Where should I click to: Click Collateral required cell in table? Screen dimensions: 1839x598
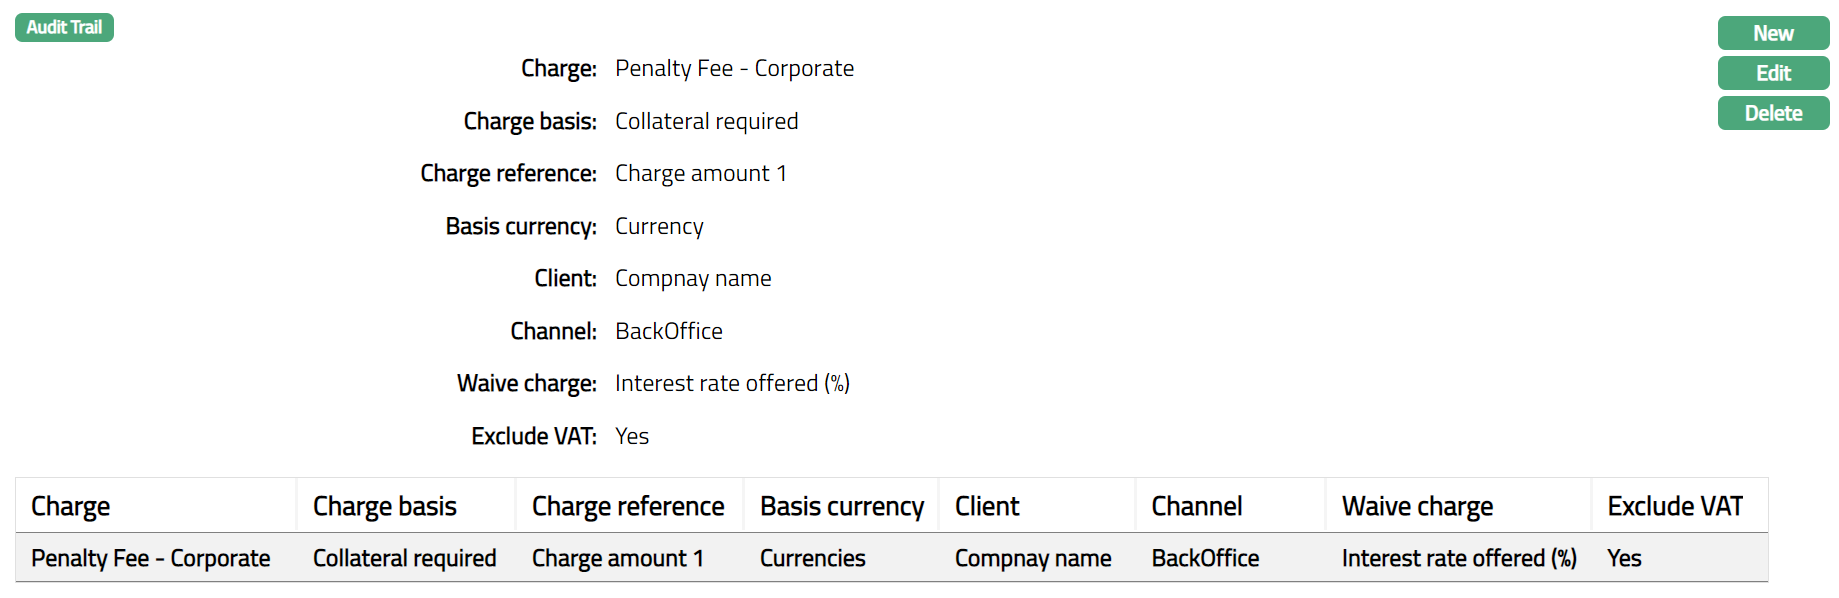click(x=404, y=558)
